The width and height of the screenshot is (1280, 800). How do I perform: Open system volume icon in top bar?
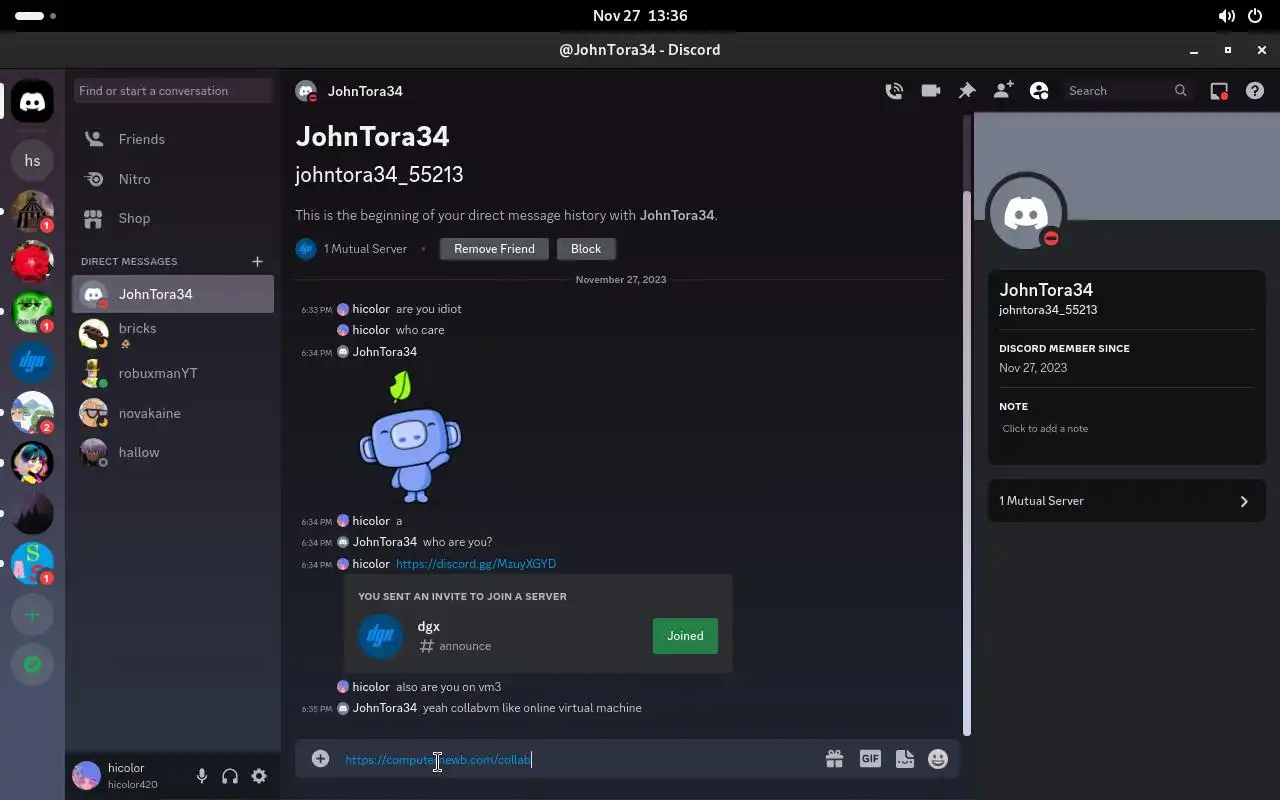click(1226, 16)
